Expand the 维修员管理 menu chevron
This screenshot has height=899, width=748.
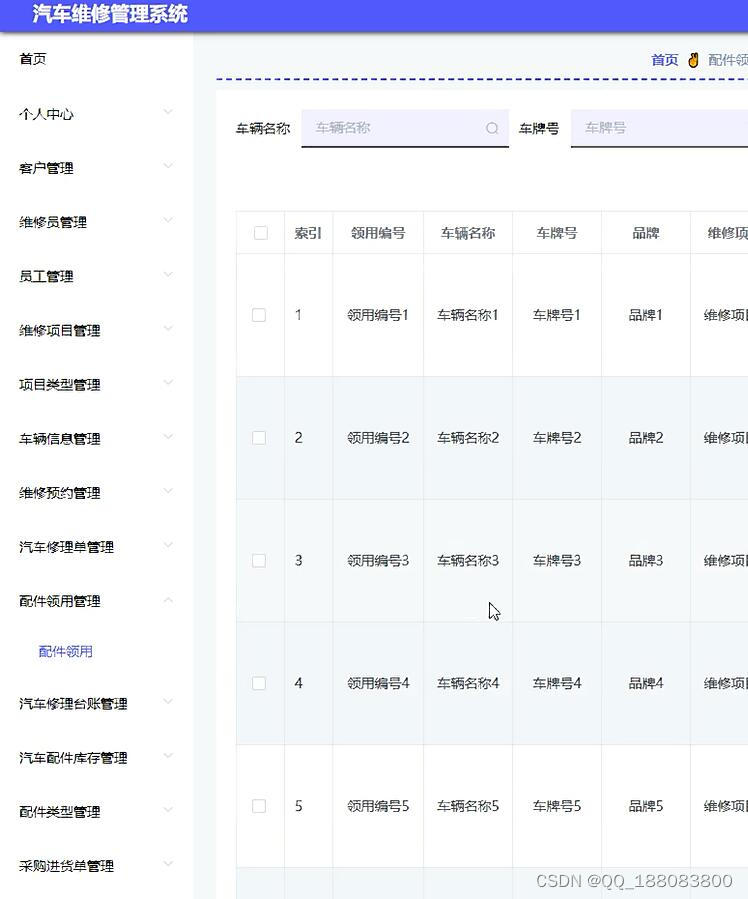168,220
